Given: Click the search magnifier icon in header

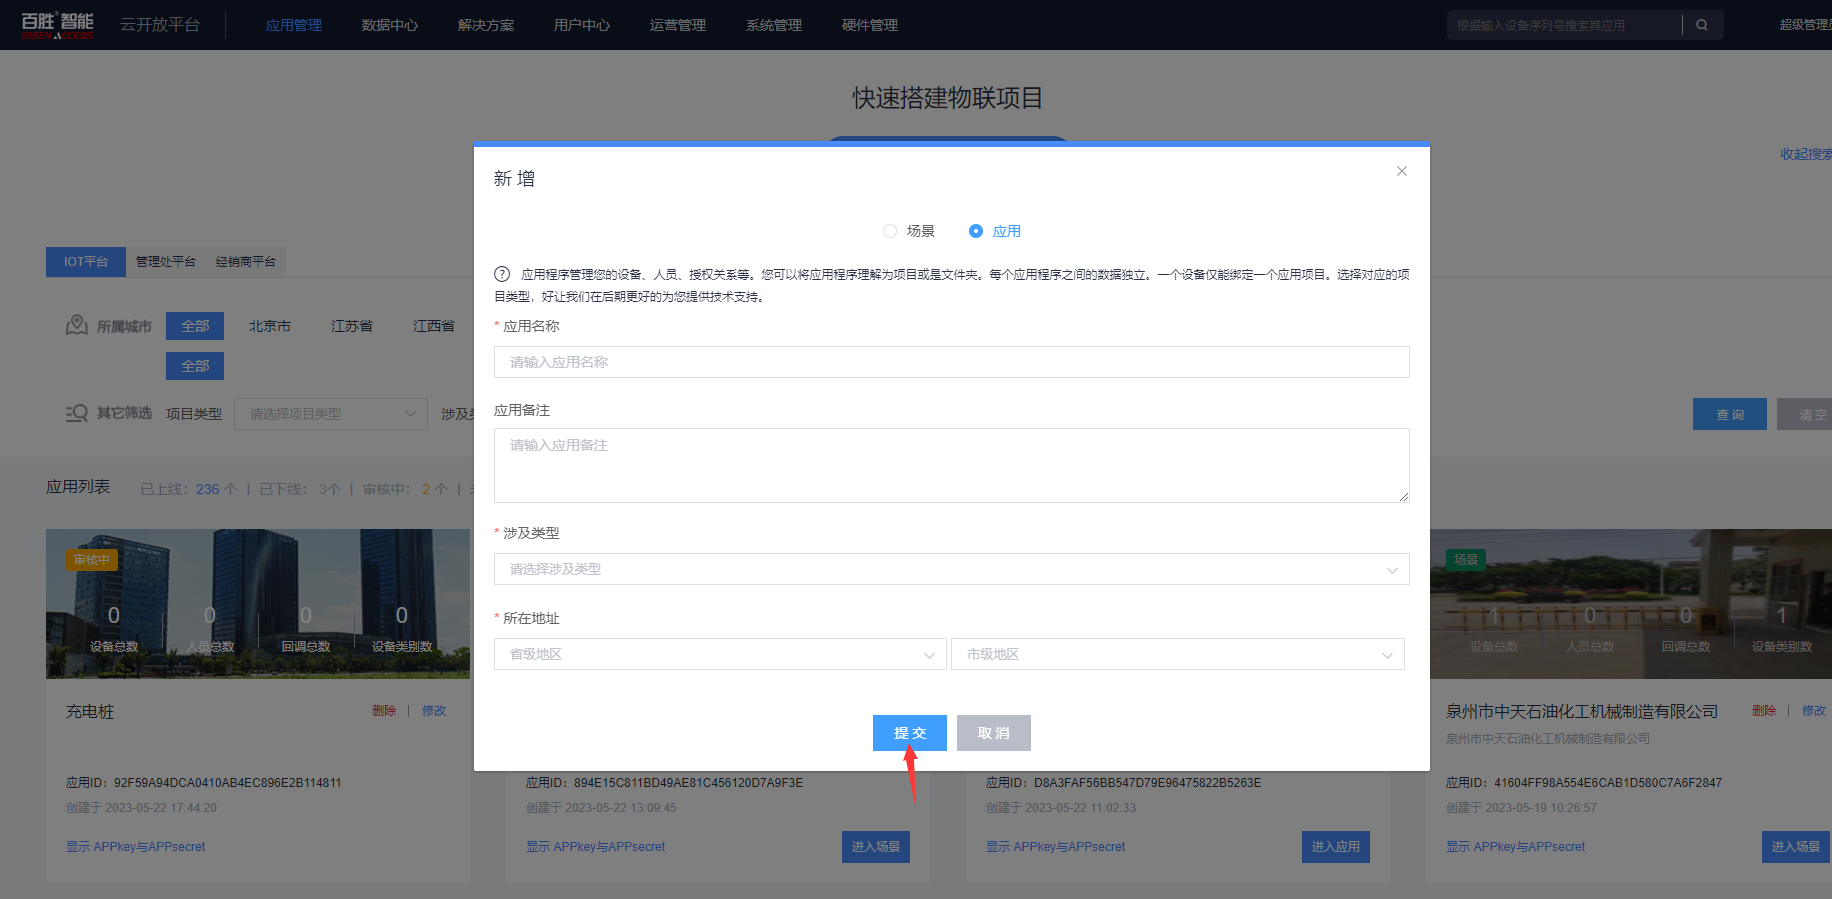Looking at the screenshot, I should point(1702,25).
